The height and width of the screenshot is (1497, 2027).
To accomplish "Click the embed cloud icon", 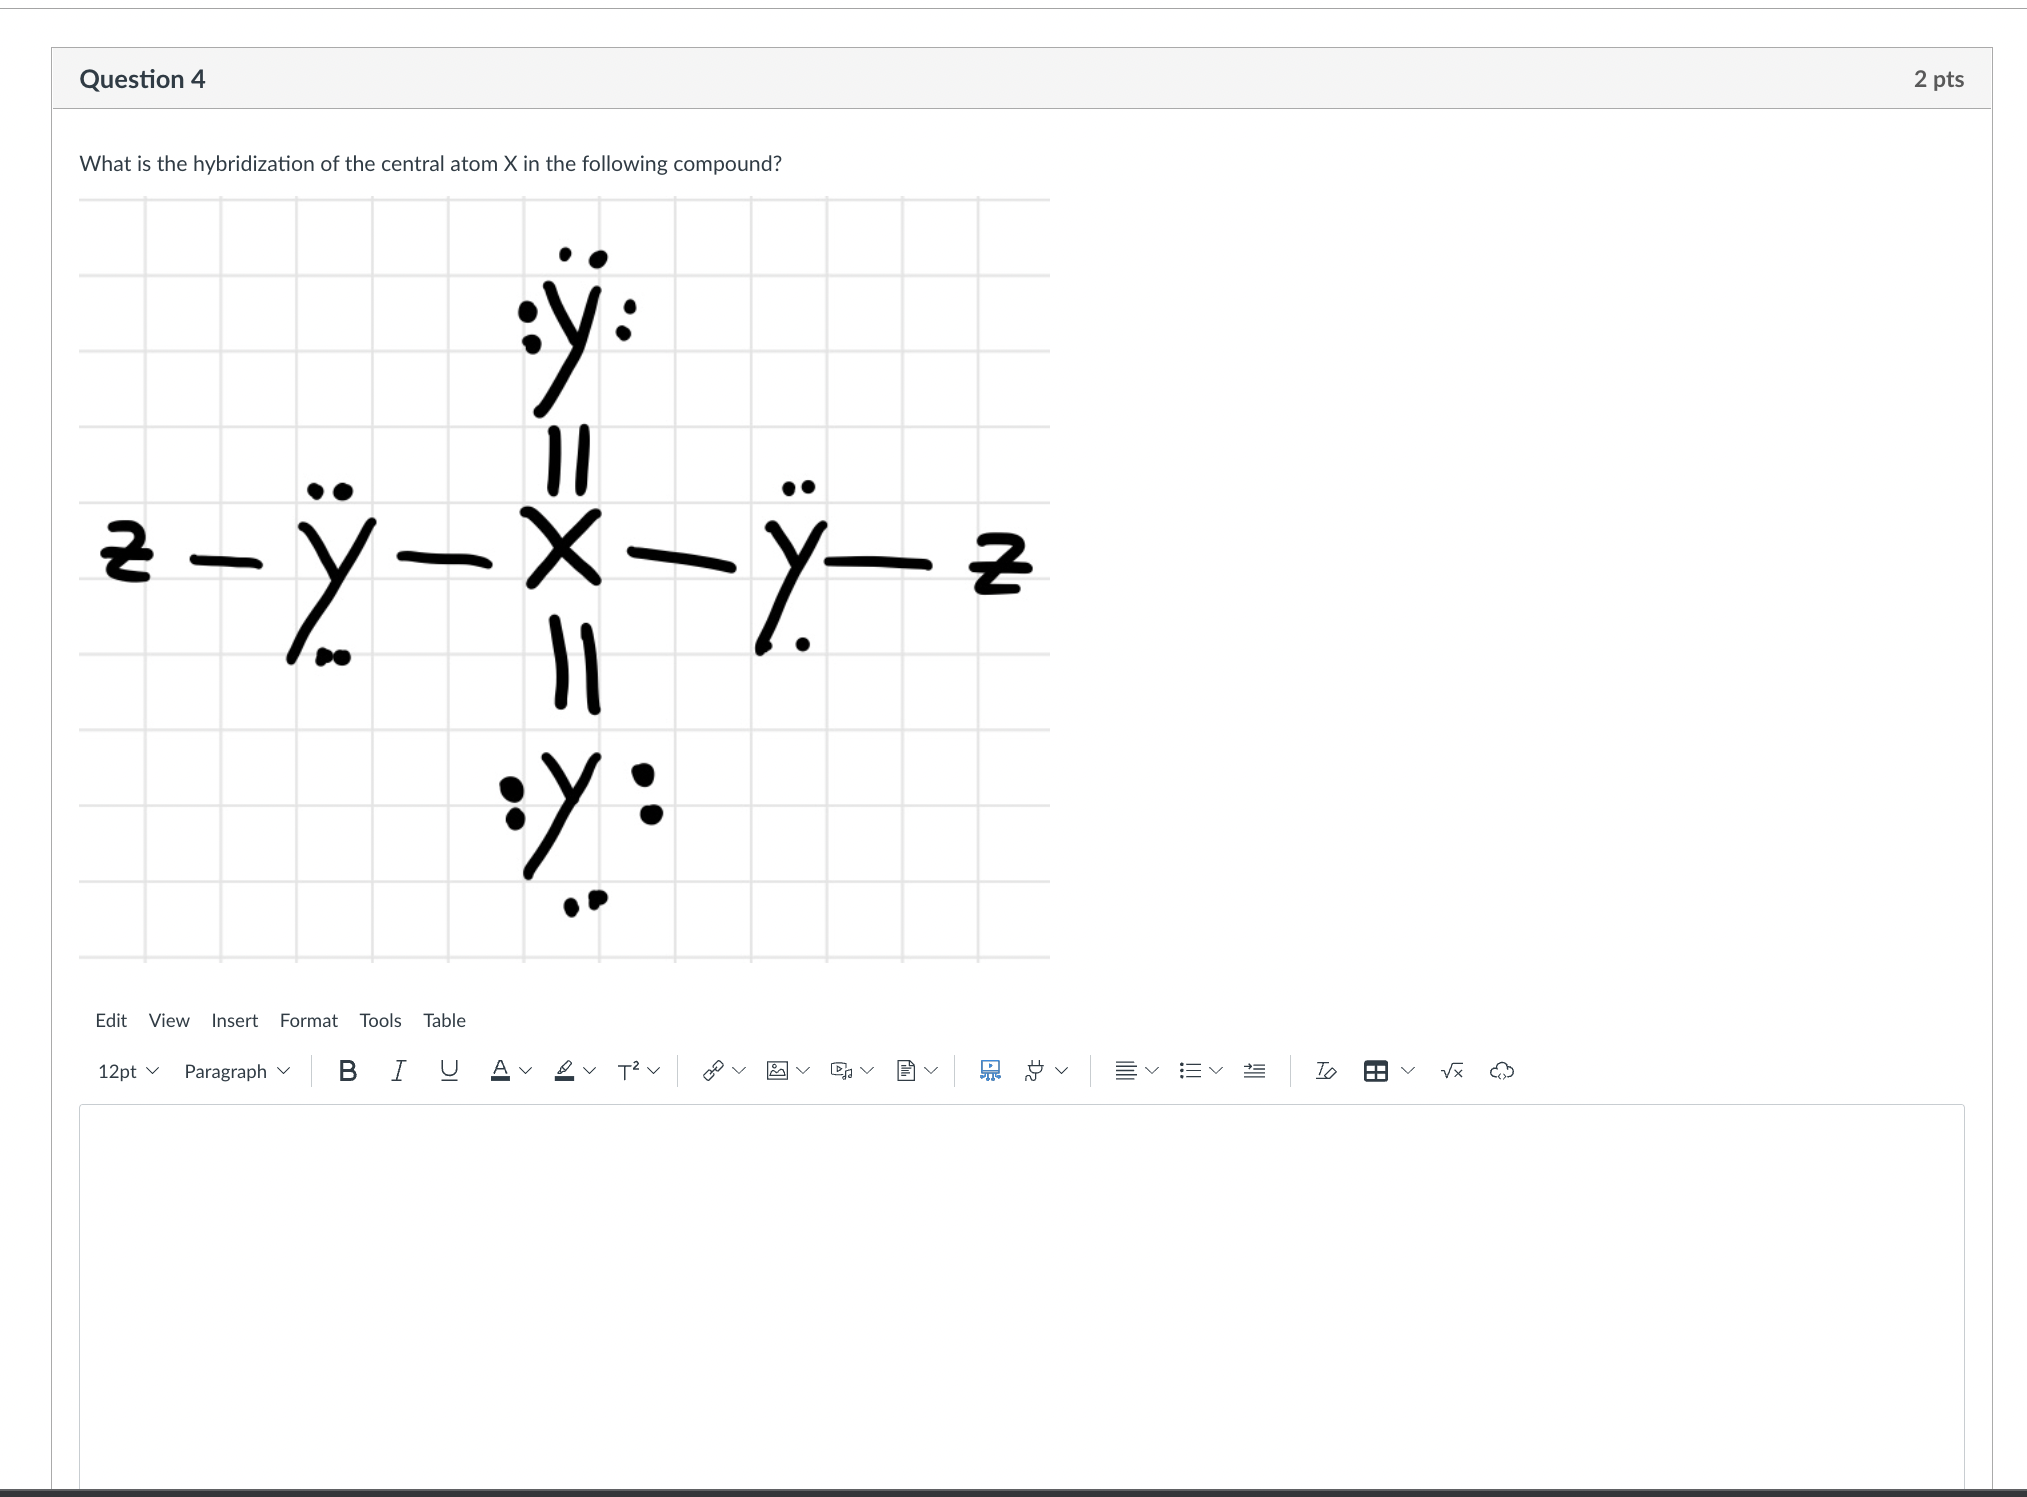I will [x=1502, y=1071].
